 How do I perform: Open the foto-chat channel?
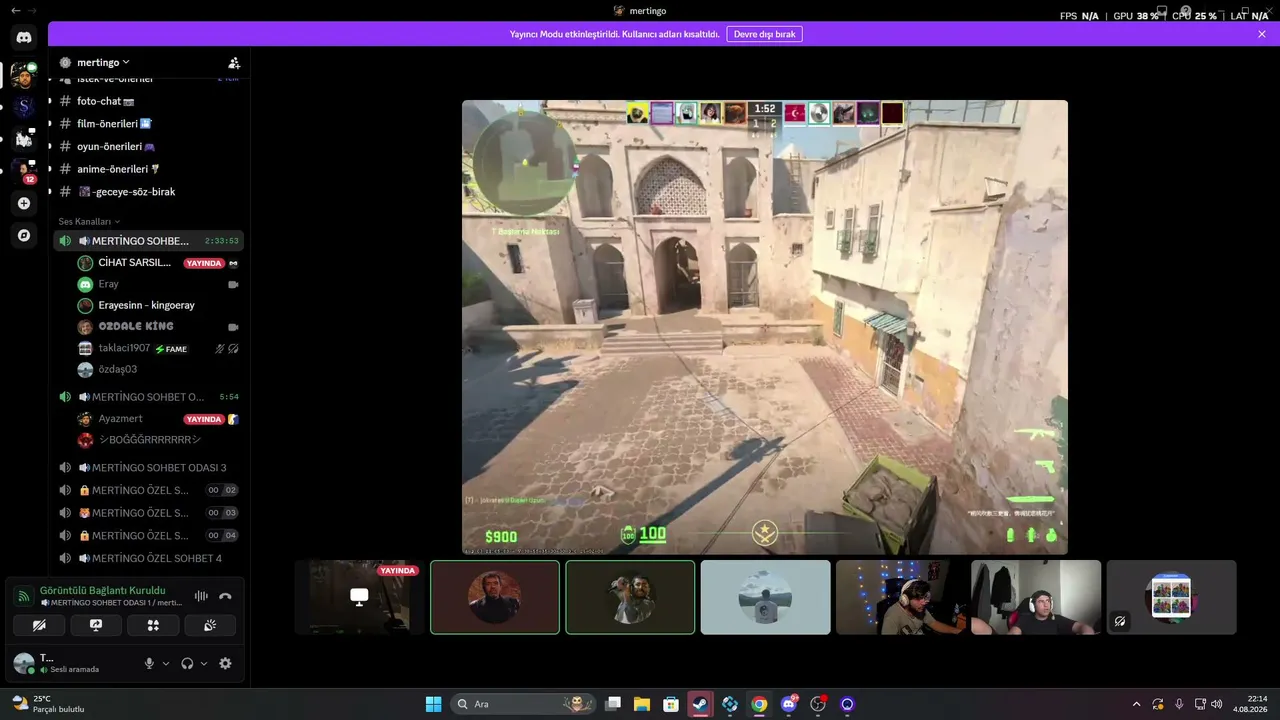148,101
